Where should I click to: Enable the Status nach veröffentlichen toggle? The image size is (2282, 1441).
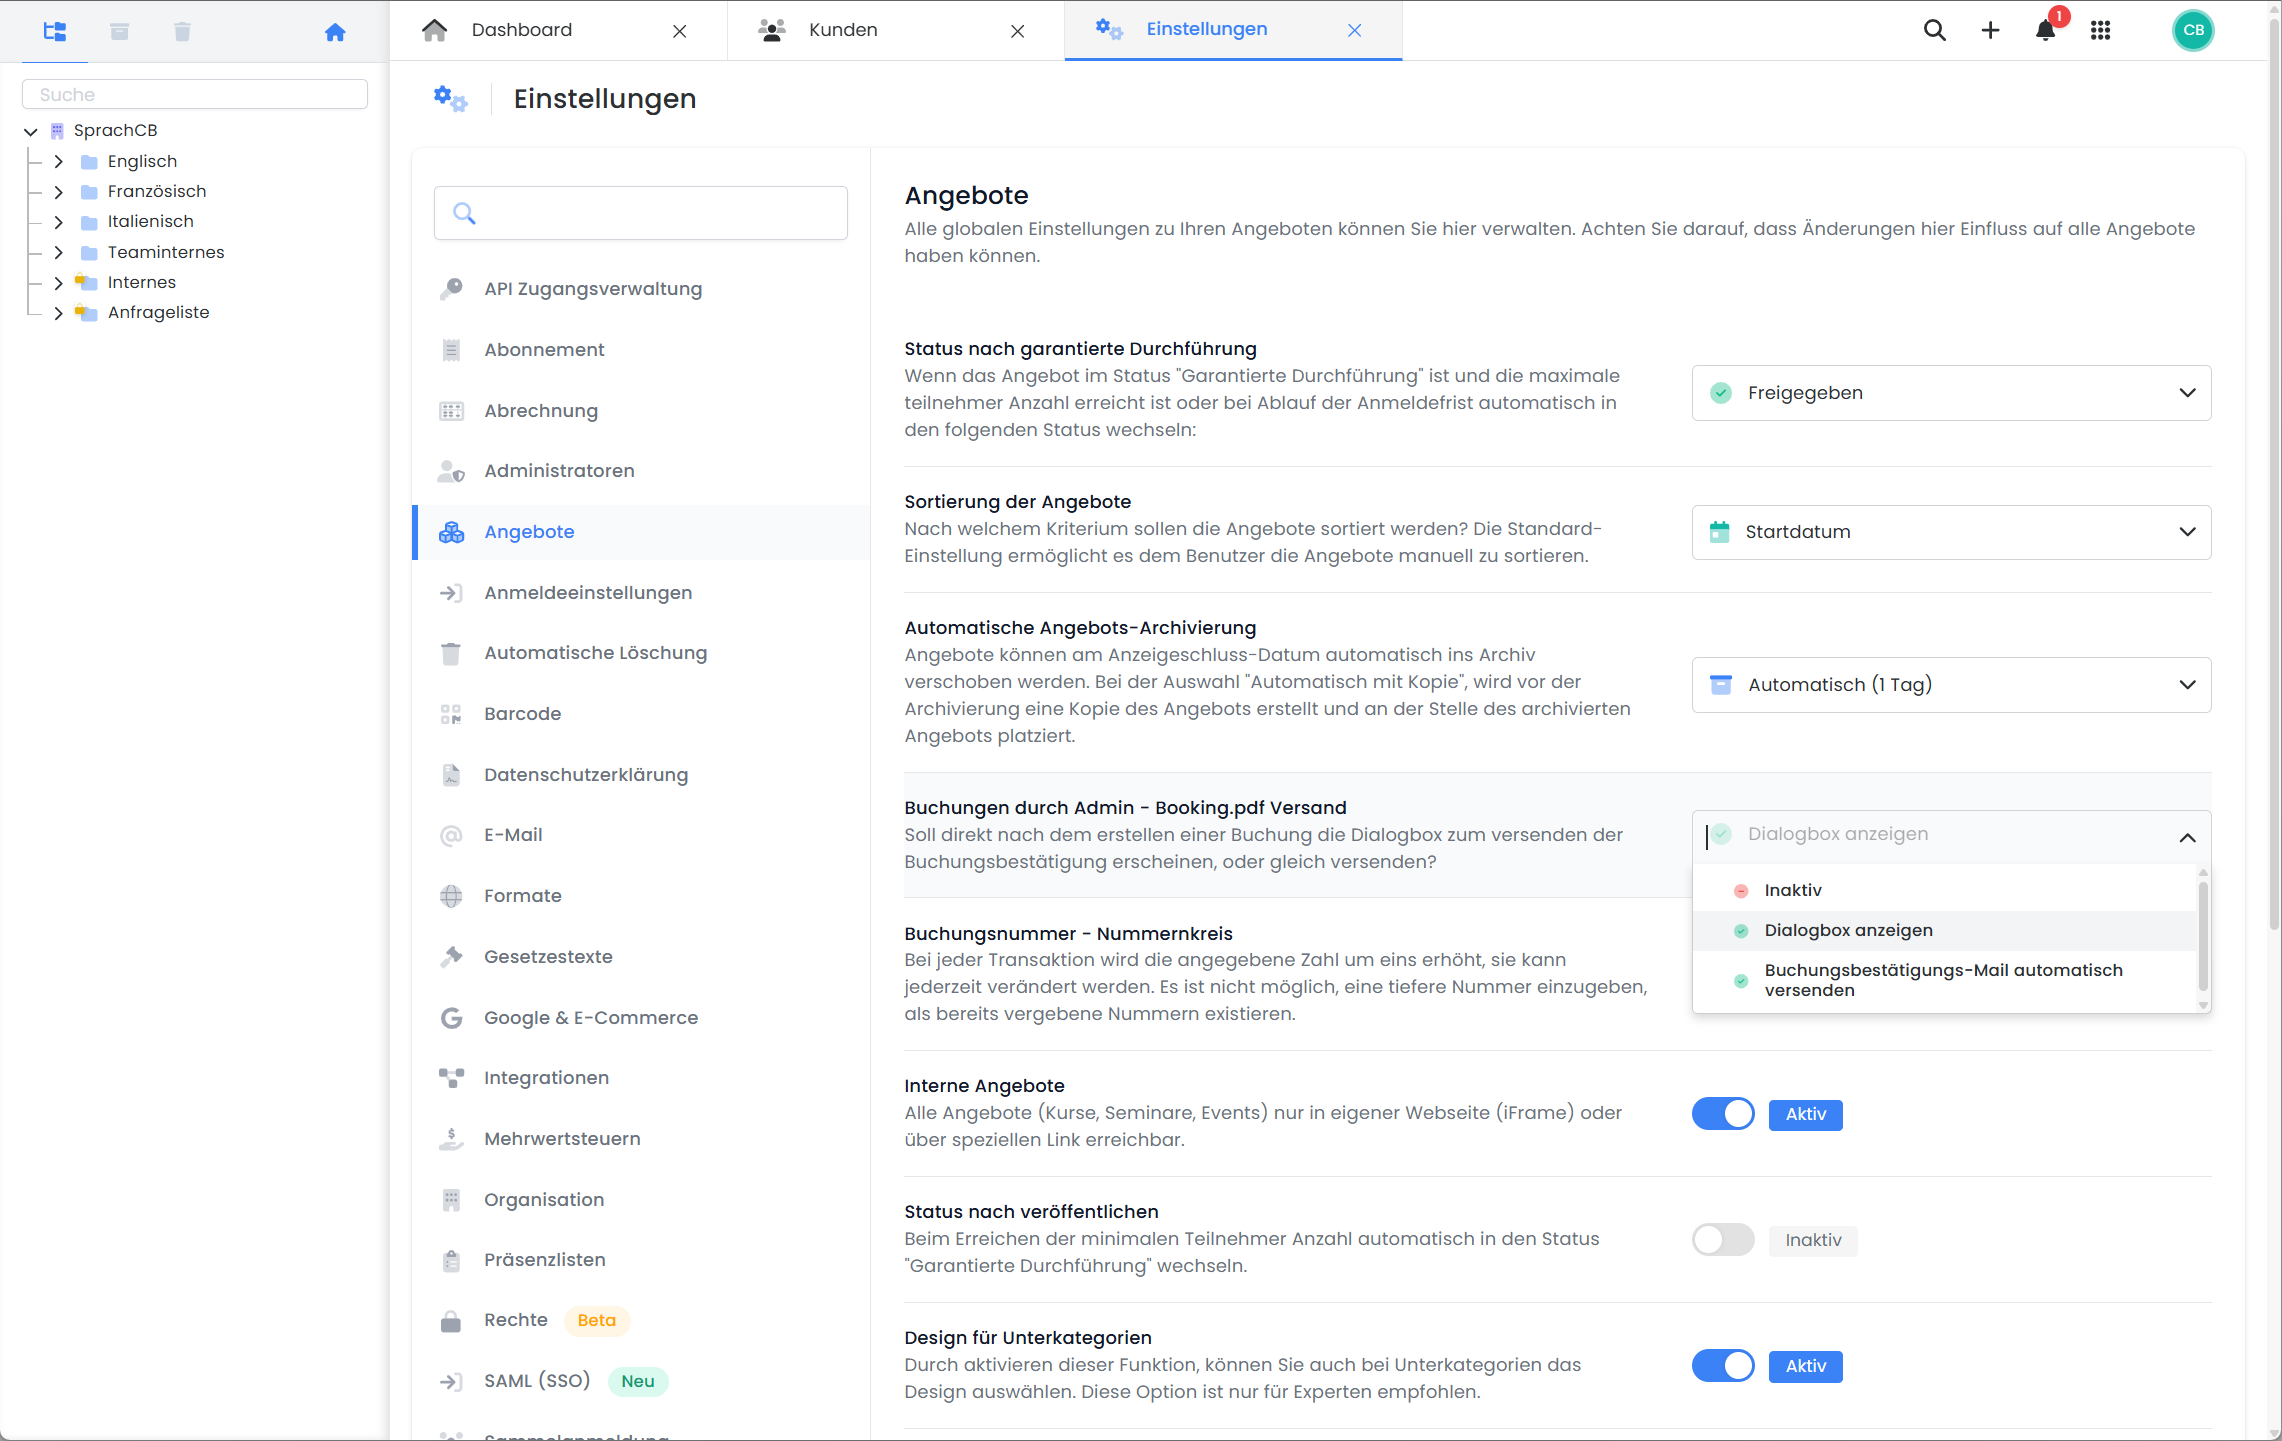1723,1239
